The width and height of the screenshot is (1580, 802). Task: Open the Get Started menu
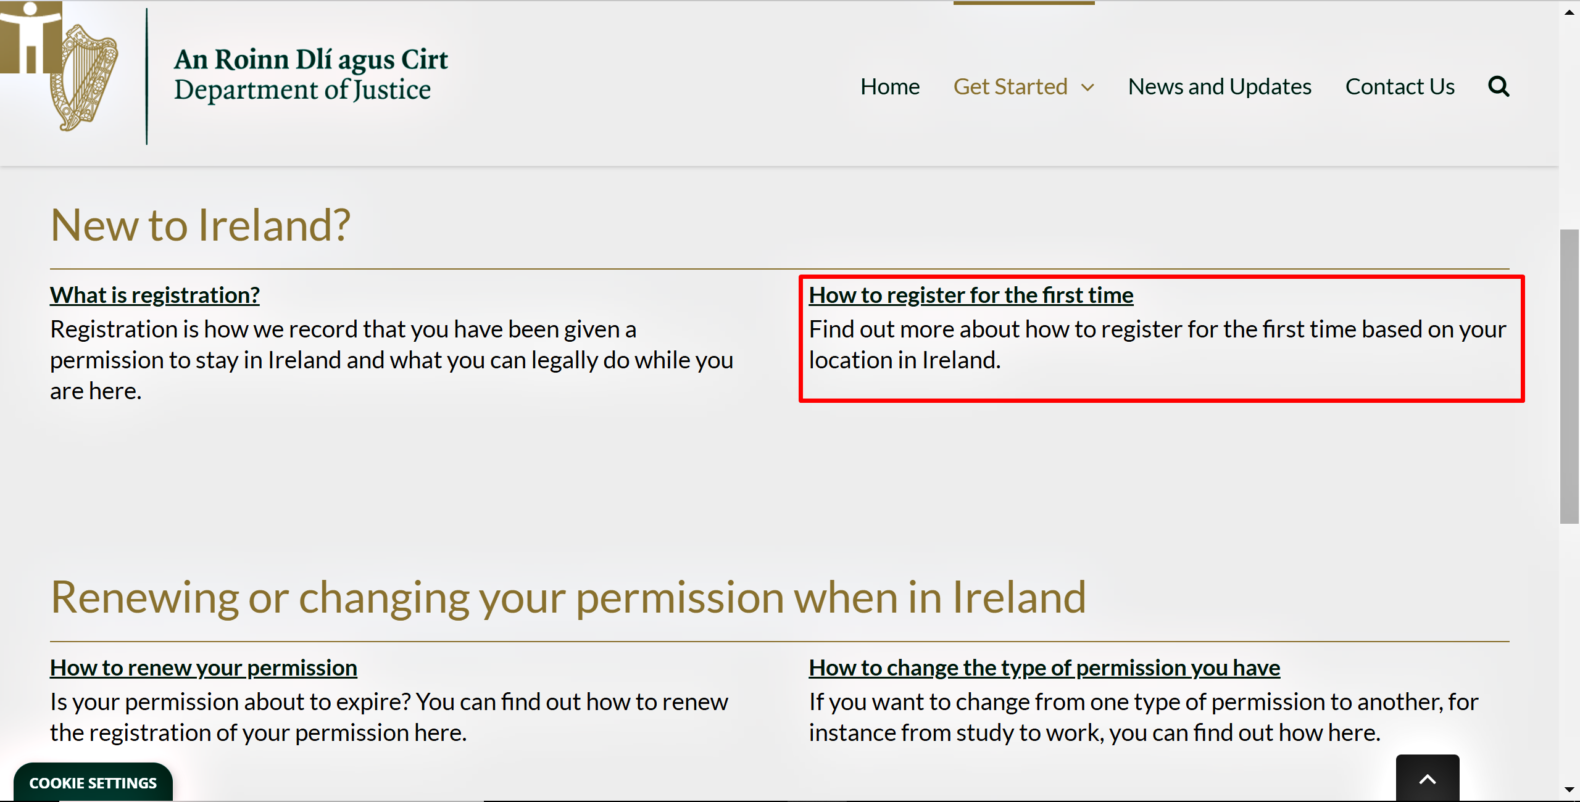click(x=1010, y=87)
